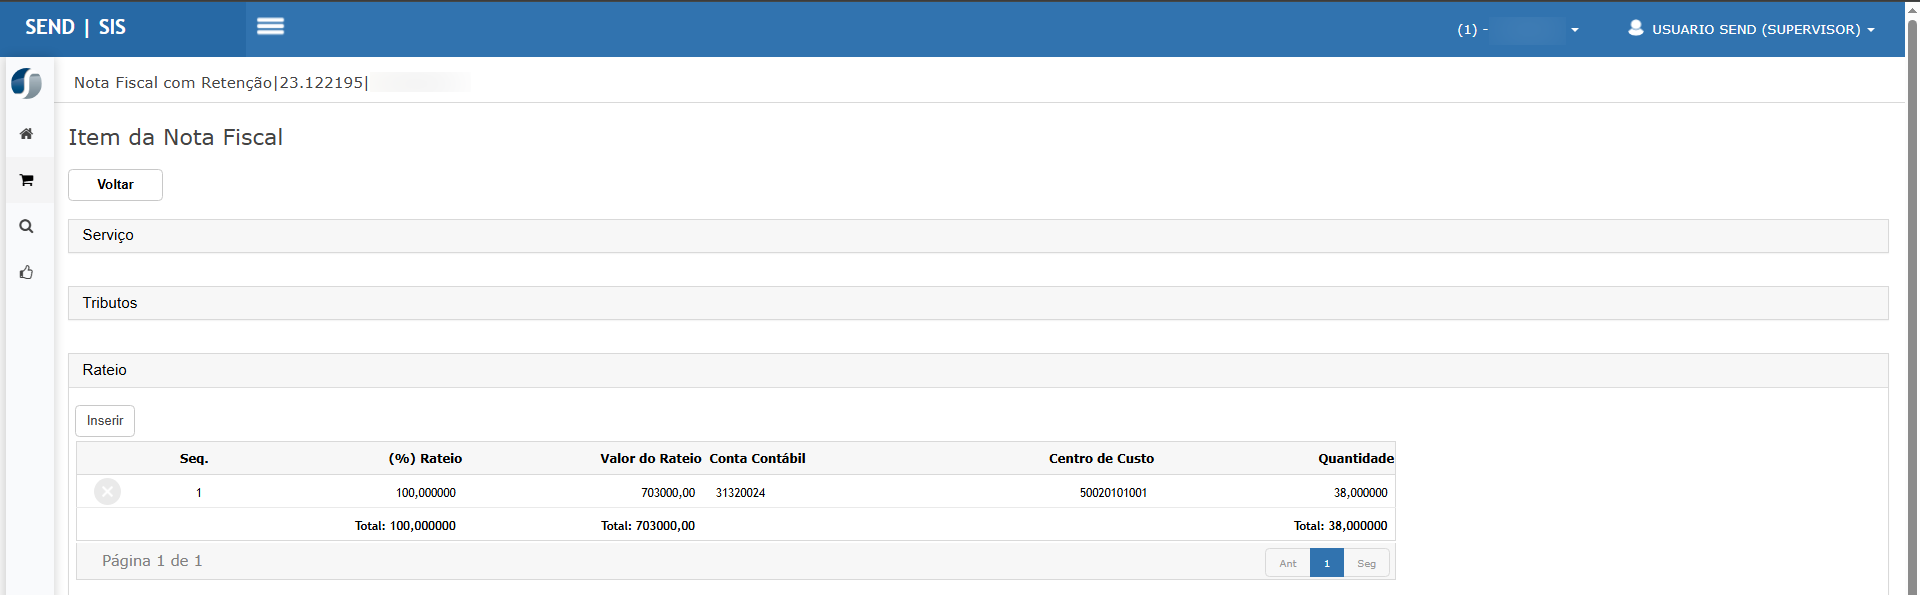Open the USUARIO SEND (SUPERVISOR) dropdown
The height and width of the screenshot is (595, 1920).
(x=1762, y=29)
